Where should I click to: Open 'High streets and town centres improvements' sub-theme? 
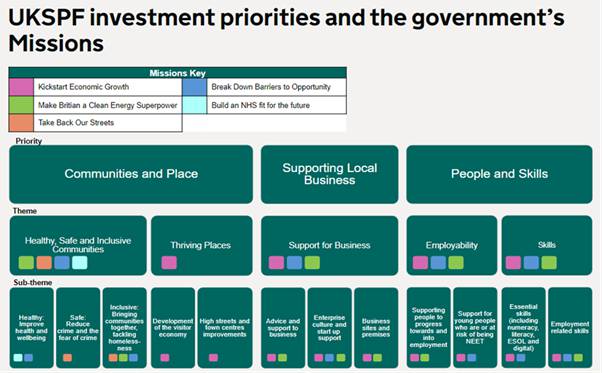(x=225, y=328)
